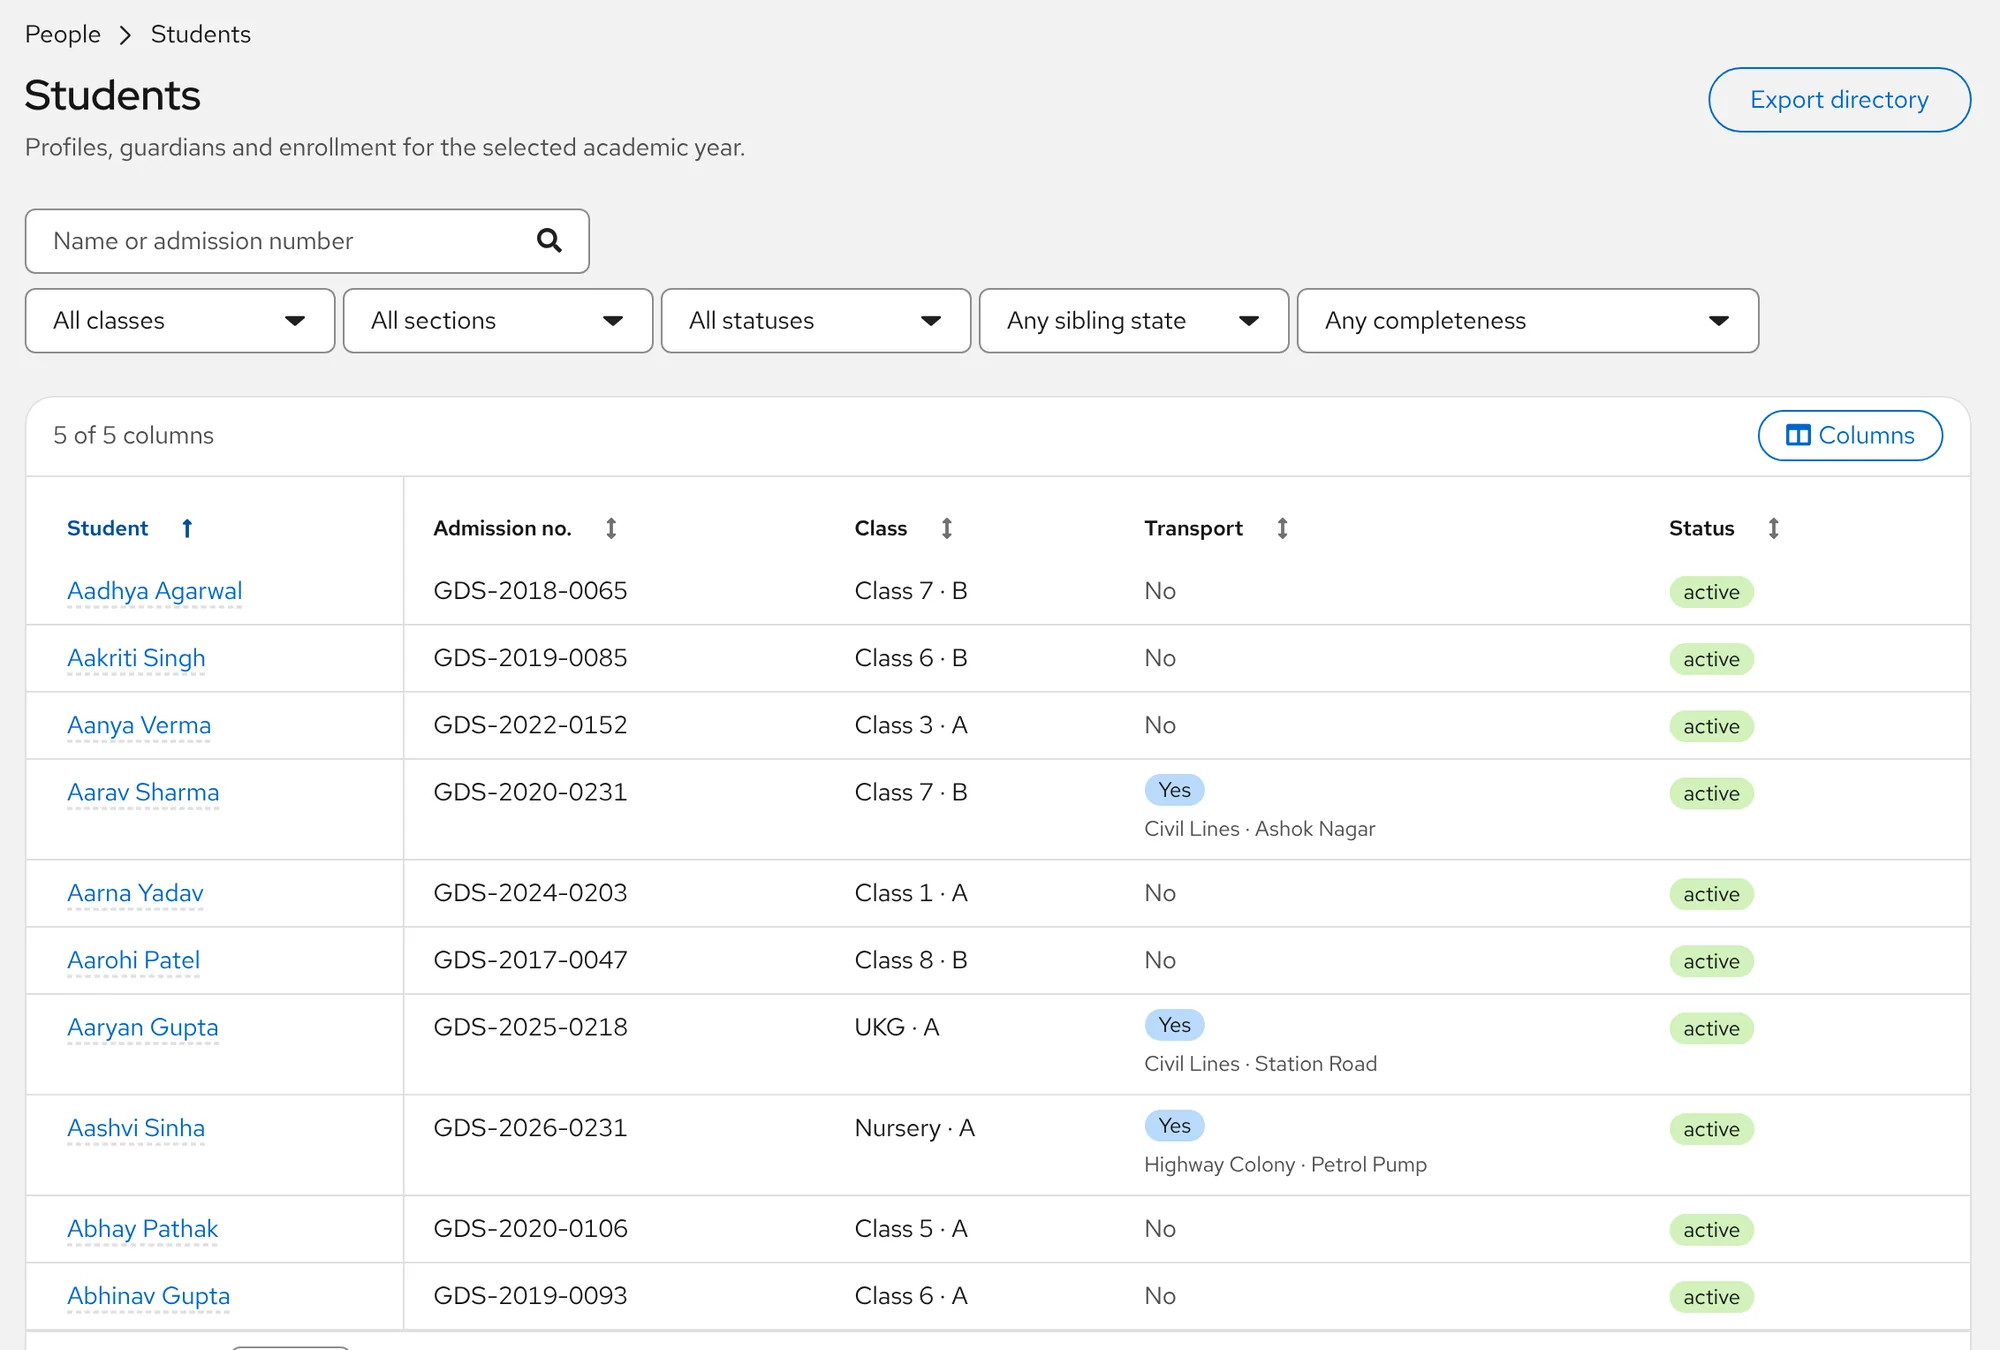Image resolution: width=2000 pixels, height=1350 pixels.
Task: Sort by Student column arrow
Action: 187,528
